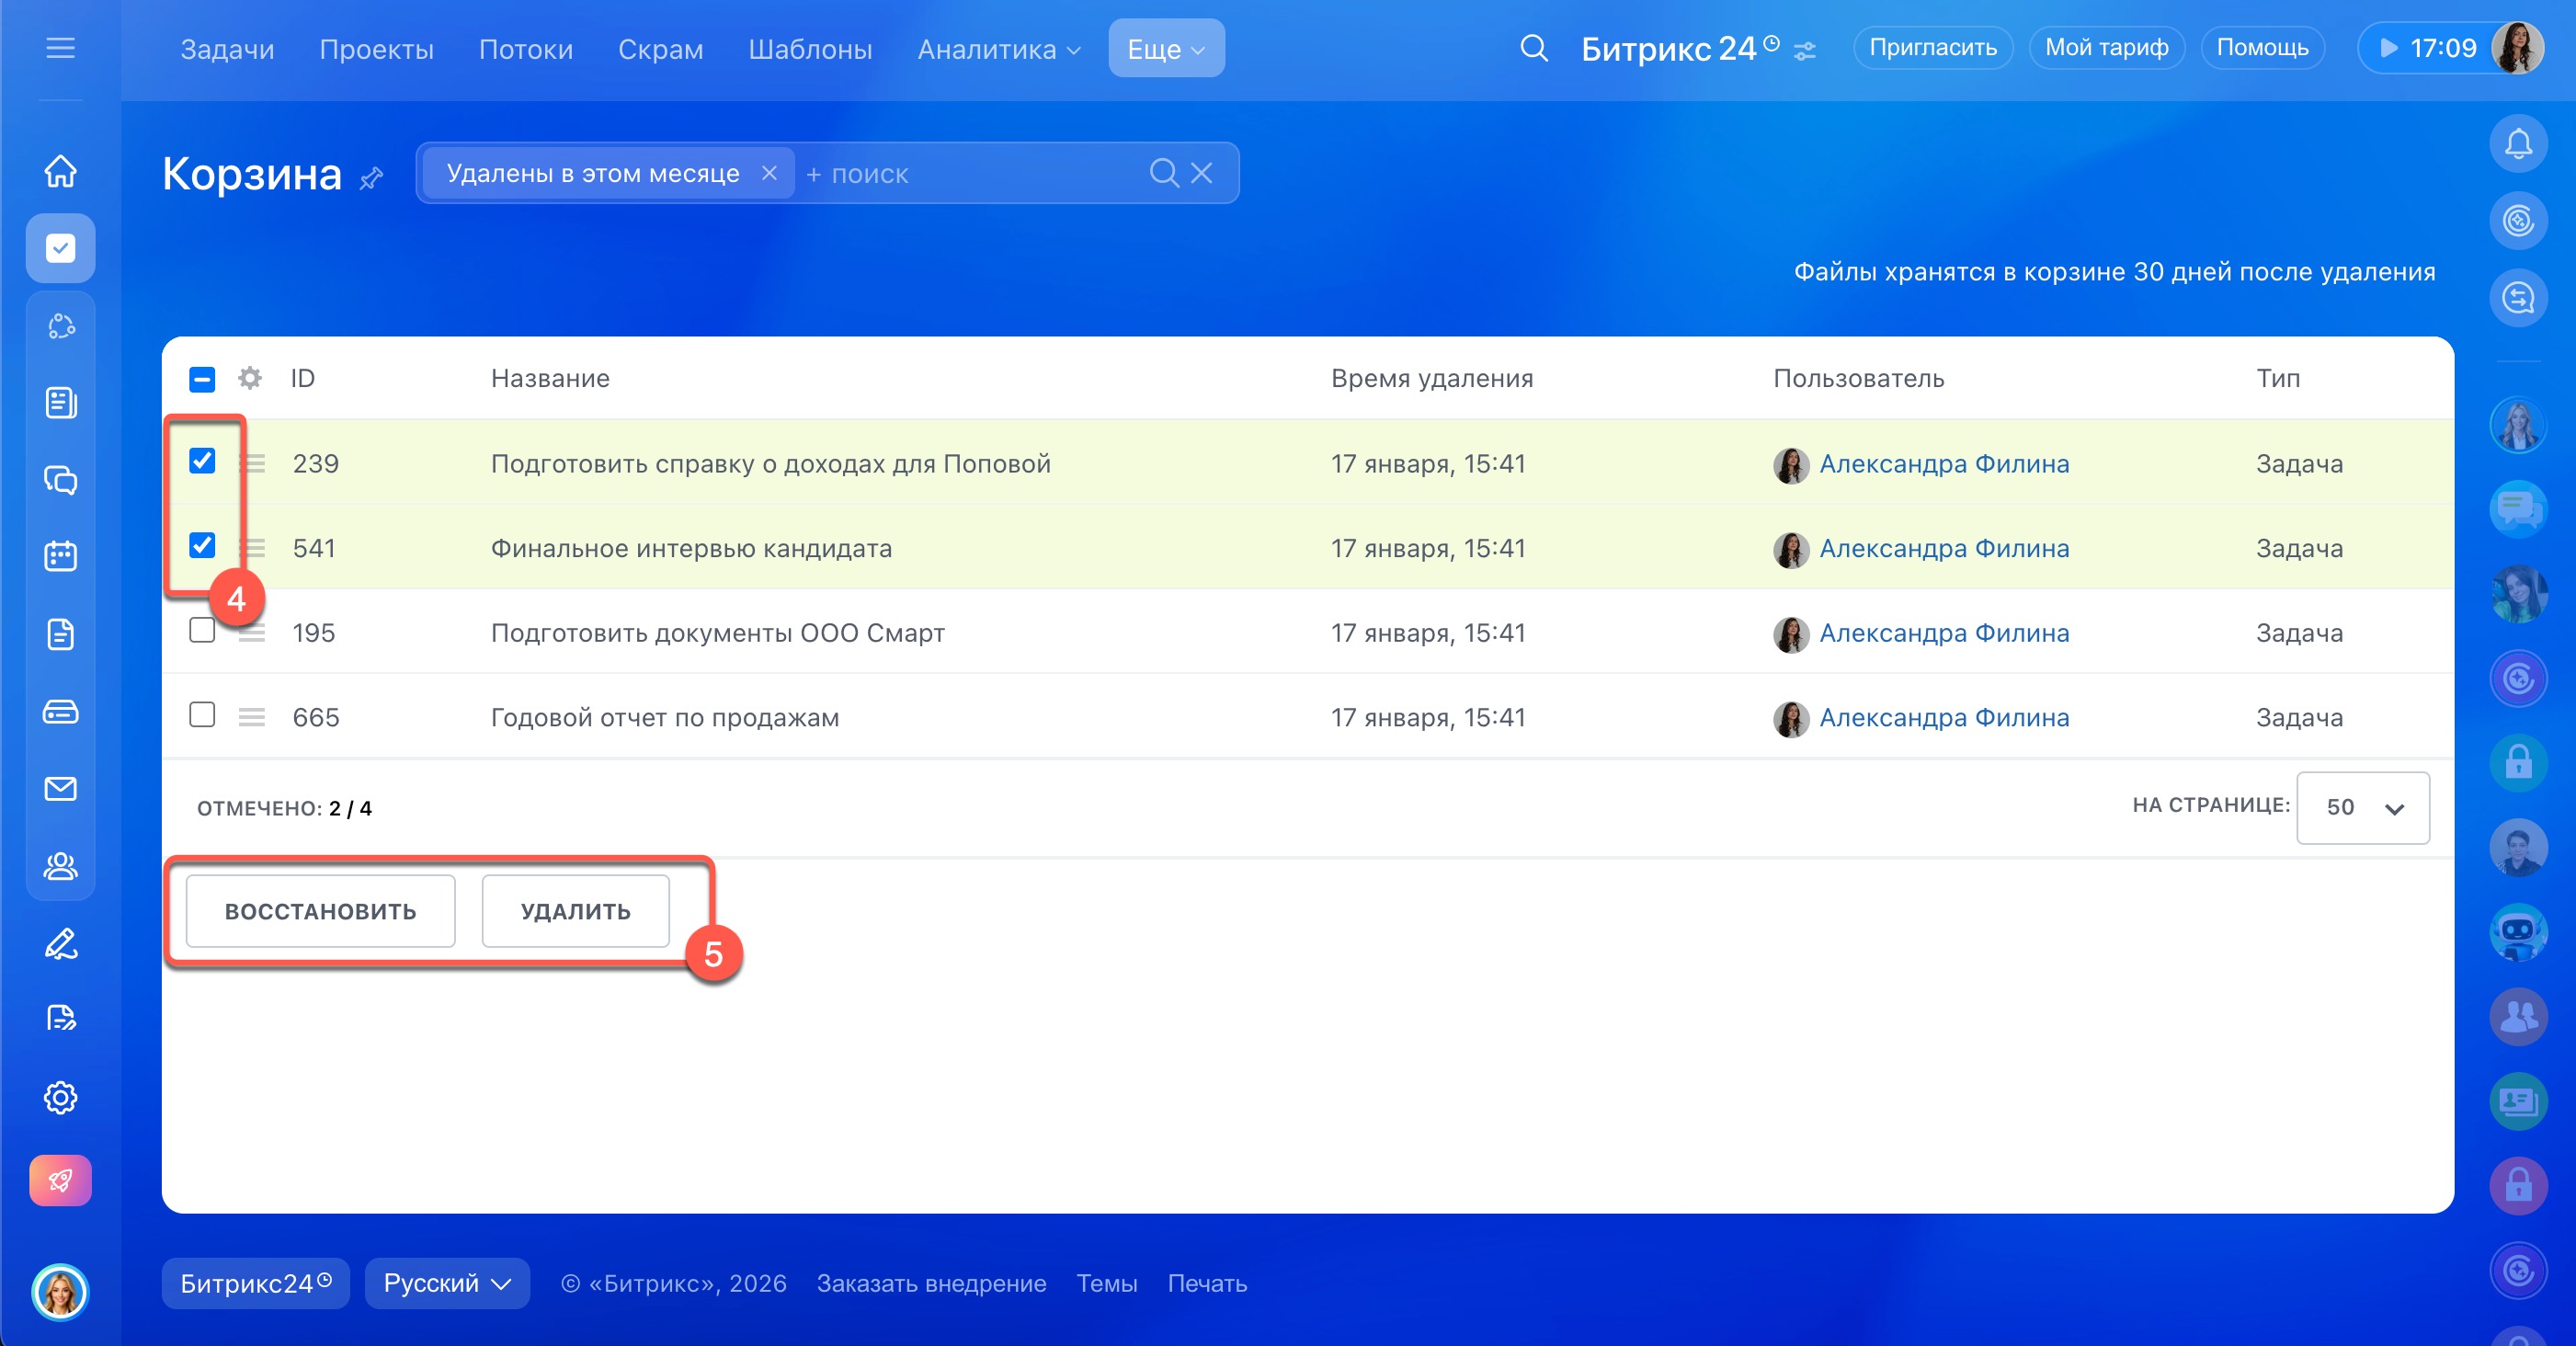Viewport: 2576px width, 1346px height.
Task: Open the Шаблоны menu item
Action: (x=810, y=48)
